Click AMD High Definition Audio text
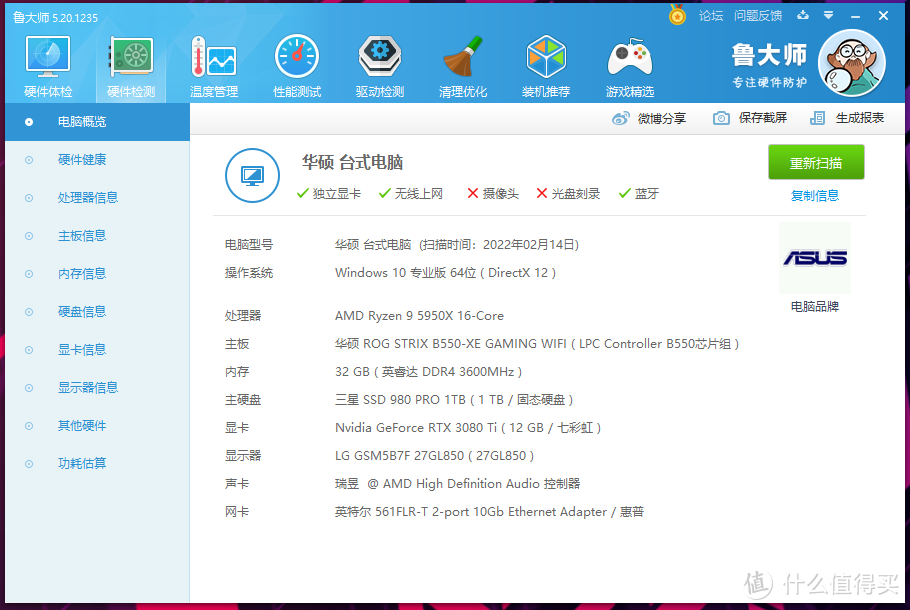The width and height of the screenshot is (910, 610). [457, 483]
